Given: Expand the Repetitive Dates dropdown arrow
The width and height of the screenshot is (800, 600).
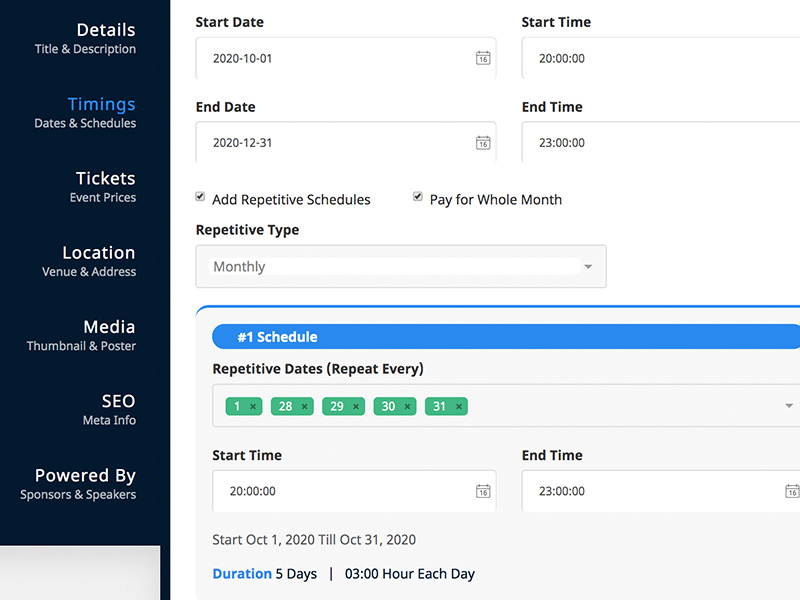Looking at the screenshot, I should coord(789,406).
